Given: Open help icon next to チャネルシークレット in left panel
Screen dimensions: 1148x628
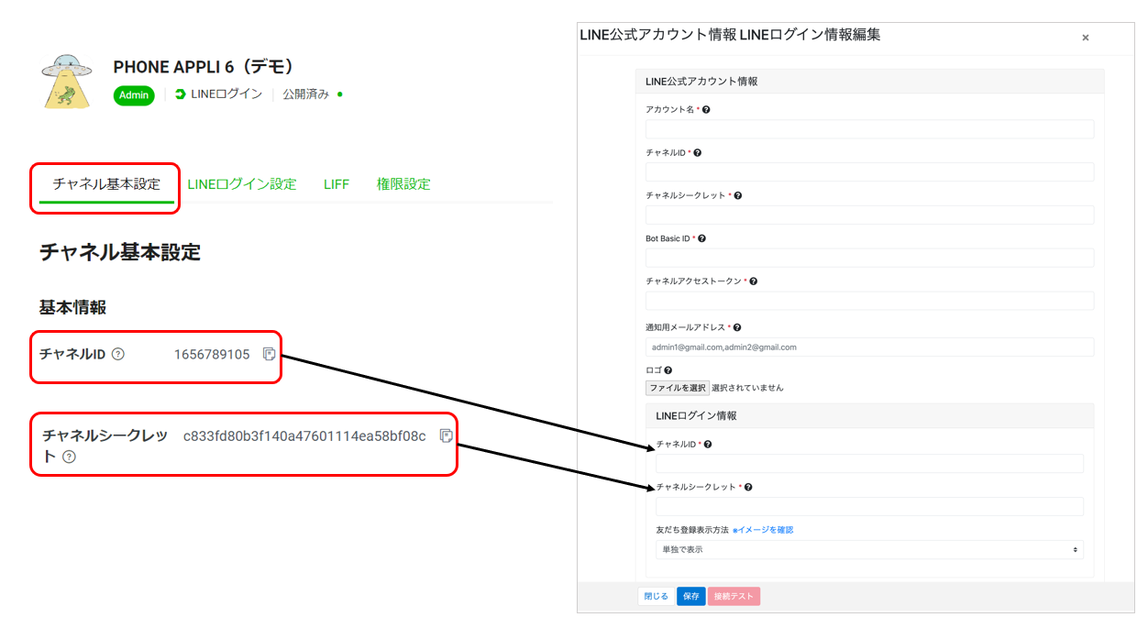Looking at the screenshot, I should click(x=69, y=457).
